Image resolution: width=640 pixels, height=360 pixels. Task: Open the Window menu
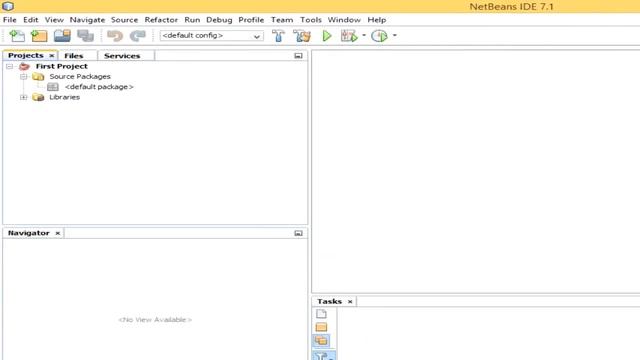(x=344, y=20)
